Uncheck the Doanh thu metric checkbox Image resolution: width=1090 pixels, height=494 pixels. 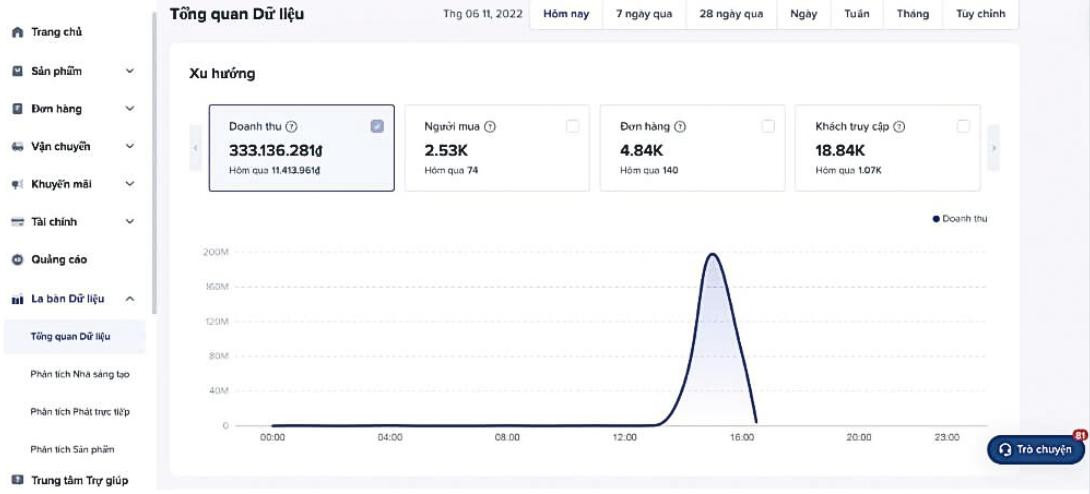[x=377, y=126]
